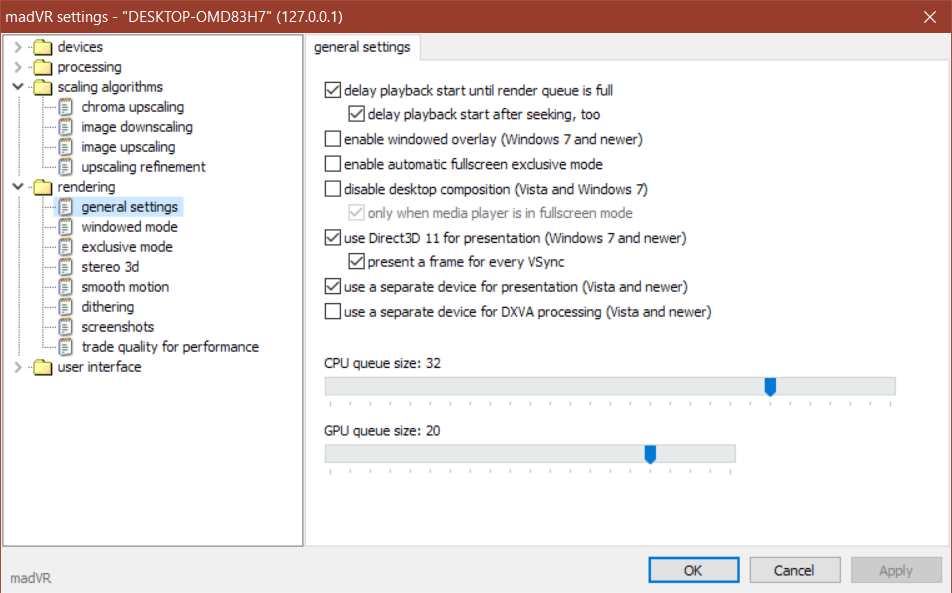Click the processing folder icon
This screenshot has height=593, width=952.
[42, 67]
